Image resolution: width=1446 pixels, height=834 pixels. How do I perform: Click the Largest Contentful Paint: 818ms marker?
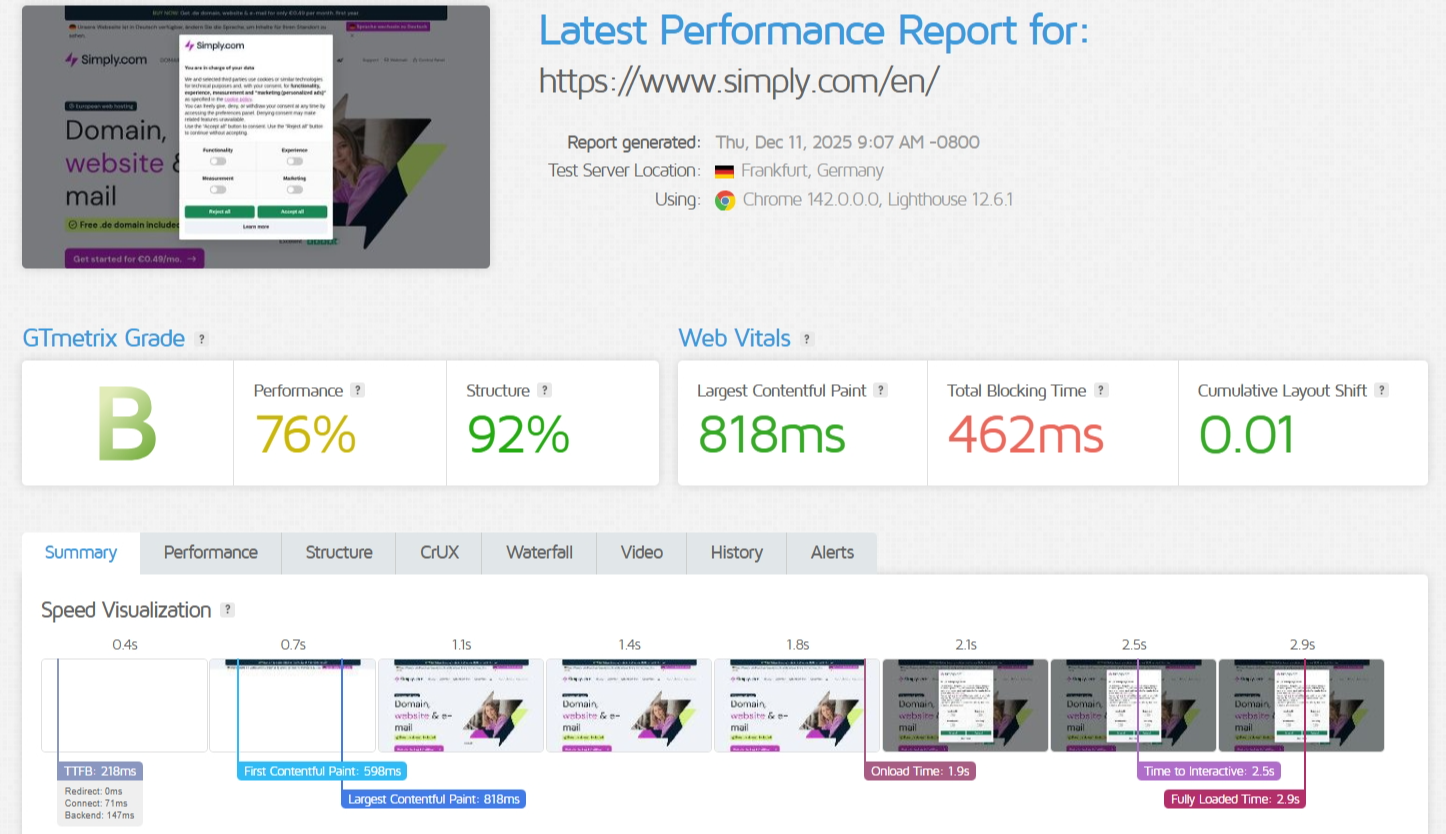(433, 799)
